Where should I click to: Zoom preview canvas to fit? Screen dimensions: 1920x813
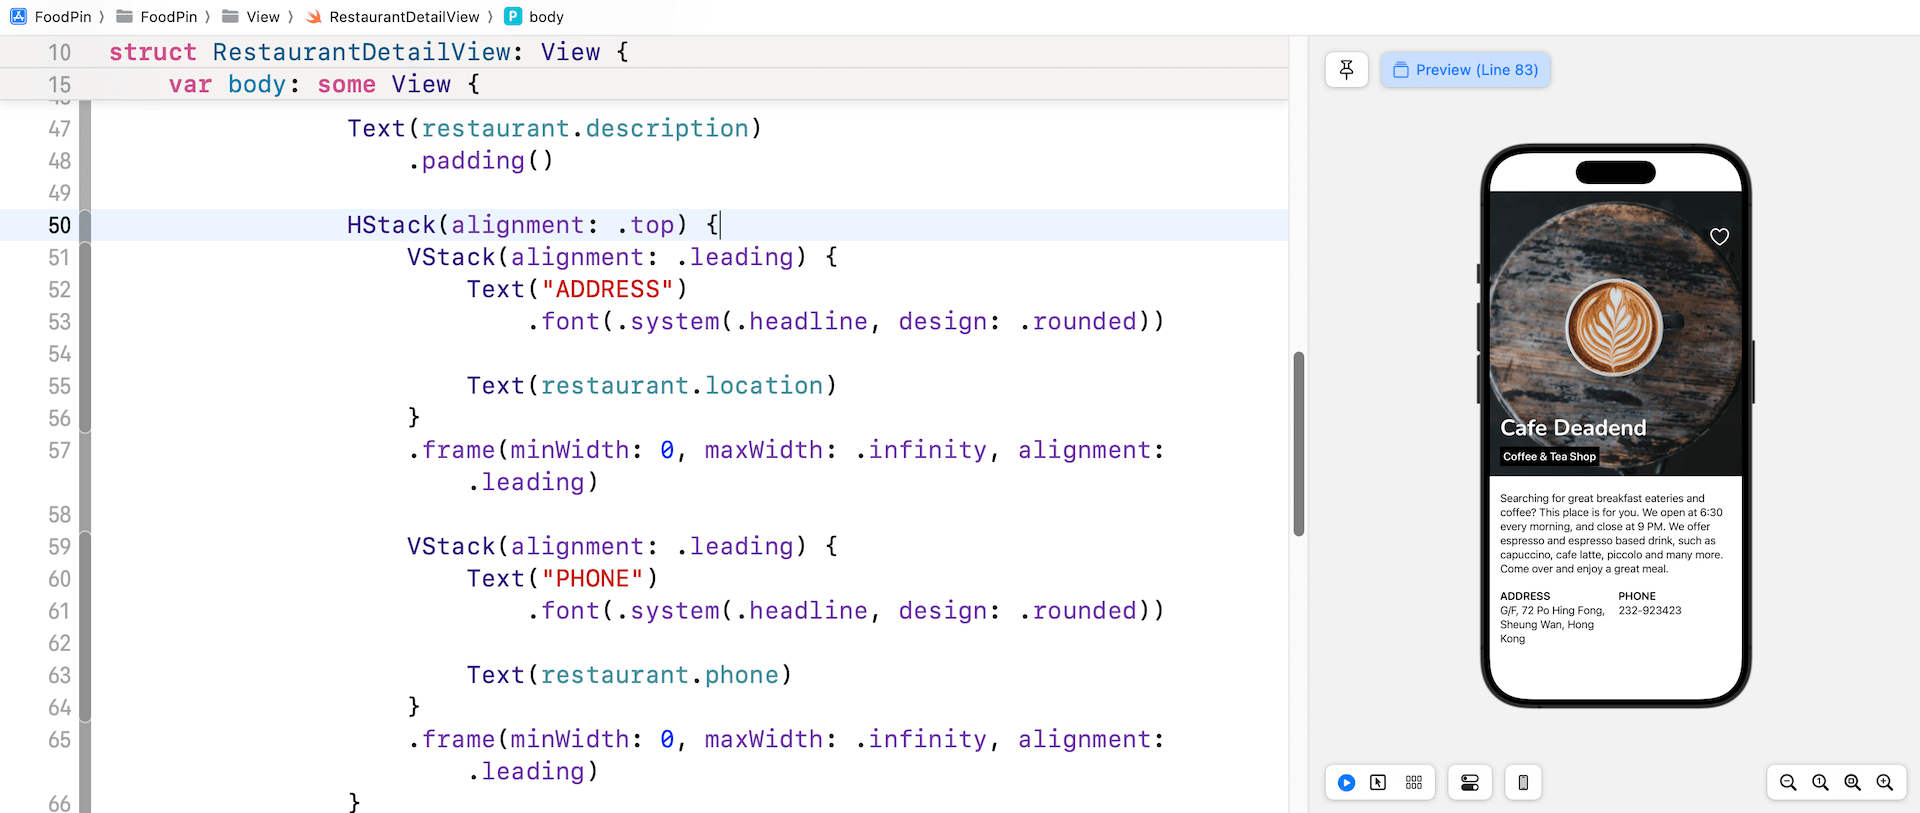1852,783
